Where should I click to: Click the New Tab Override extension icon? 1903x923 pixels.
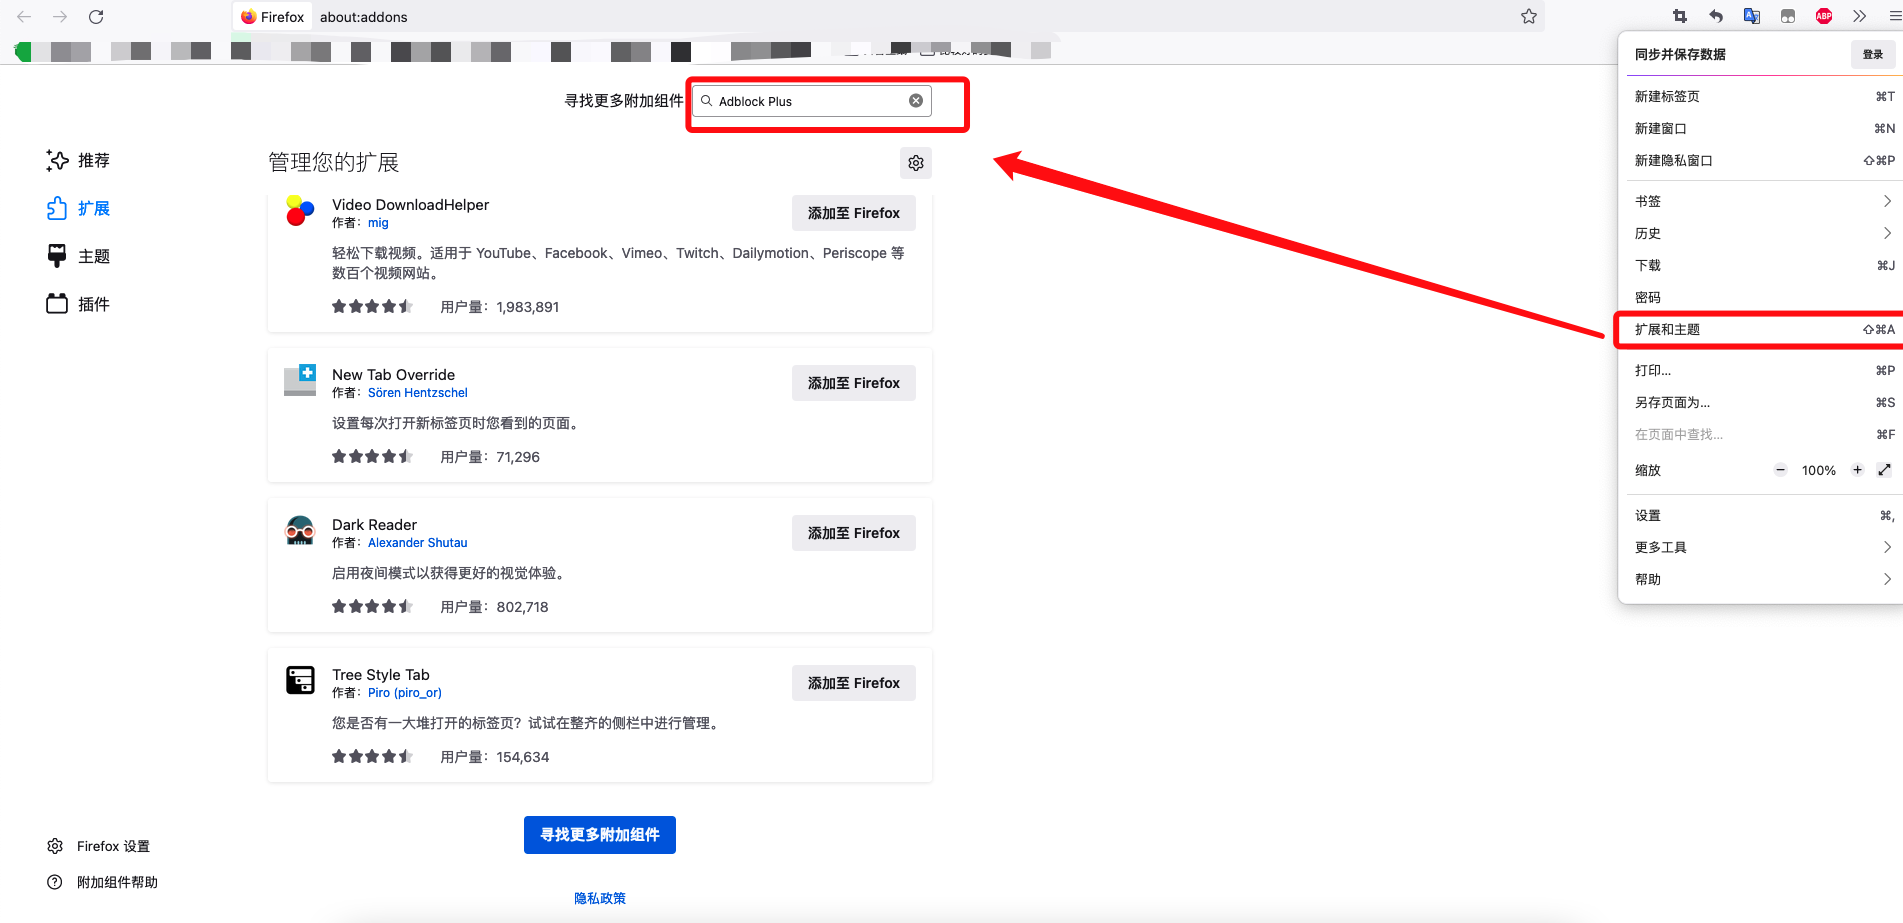(300, 380)
